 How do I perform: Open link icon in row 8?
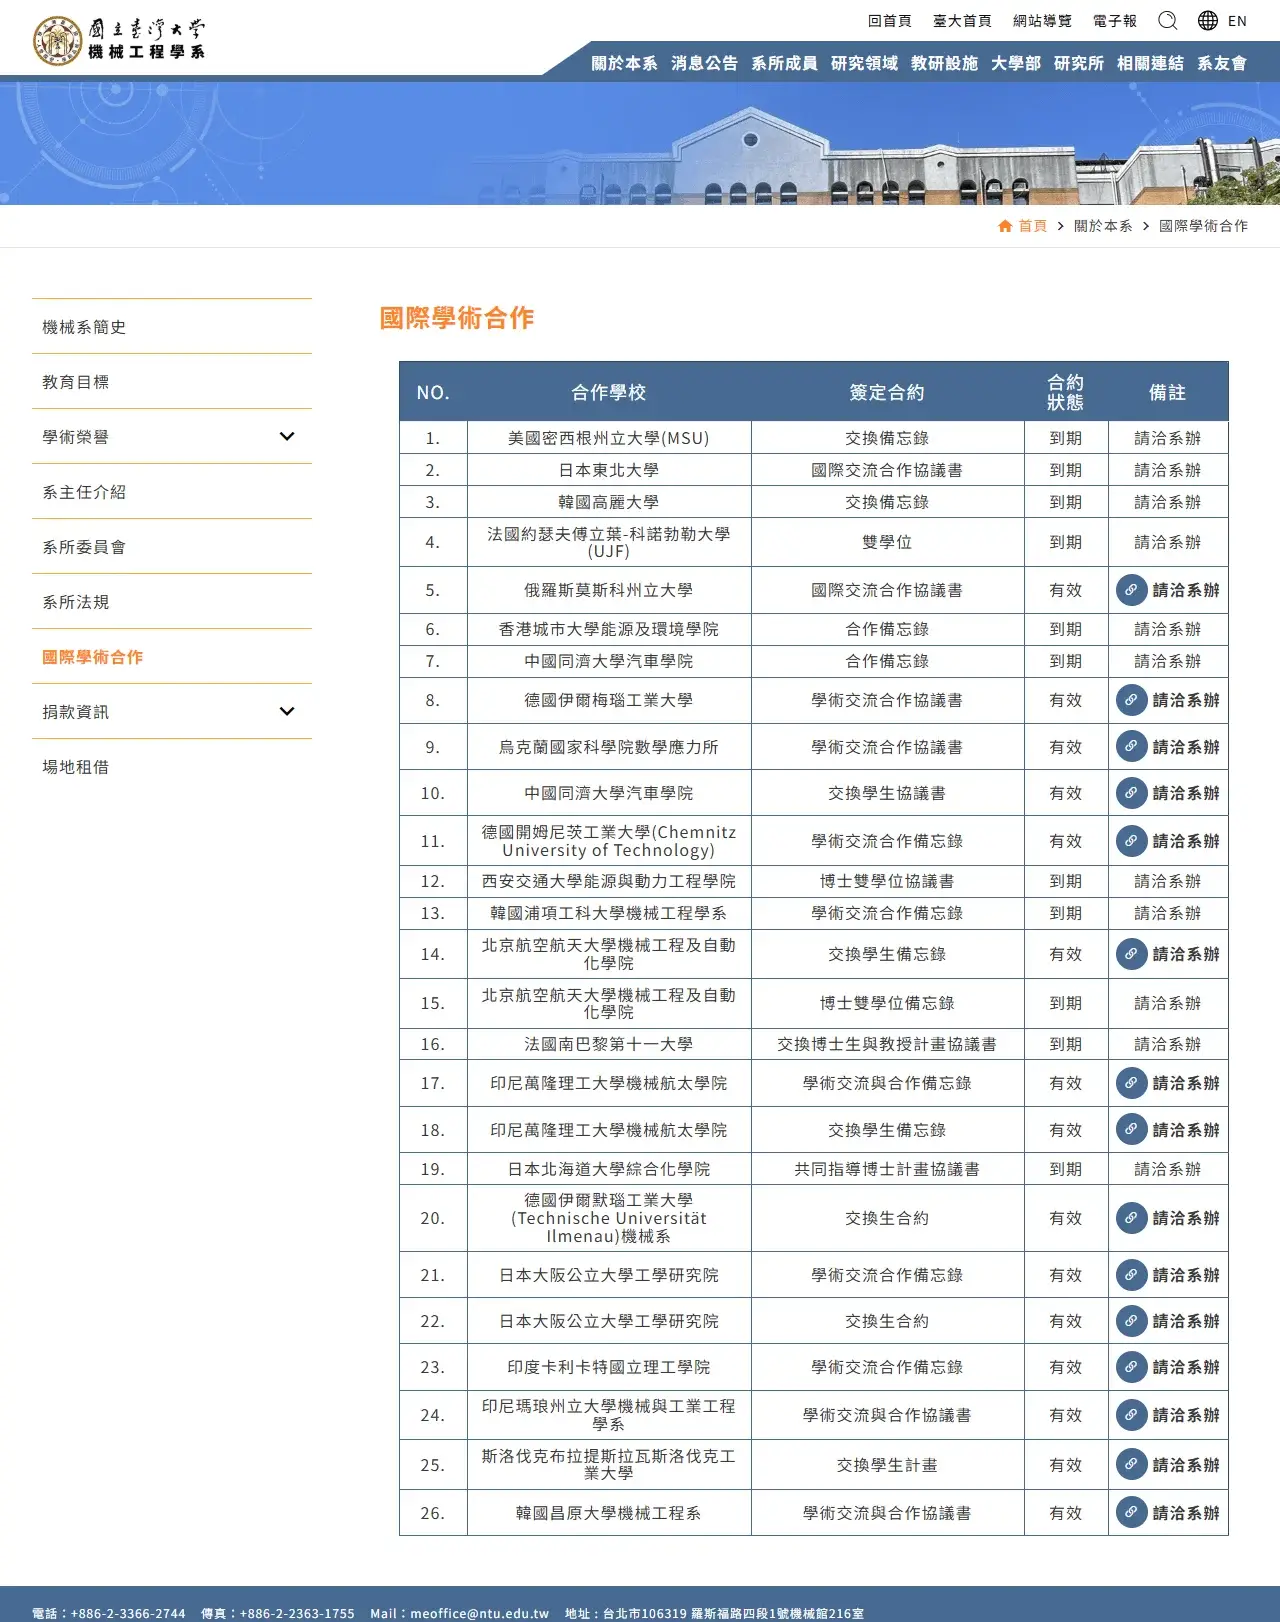[1131, 700]
